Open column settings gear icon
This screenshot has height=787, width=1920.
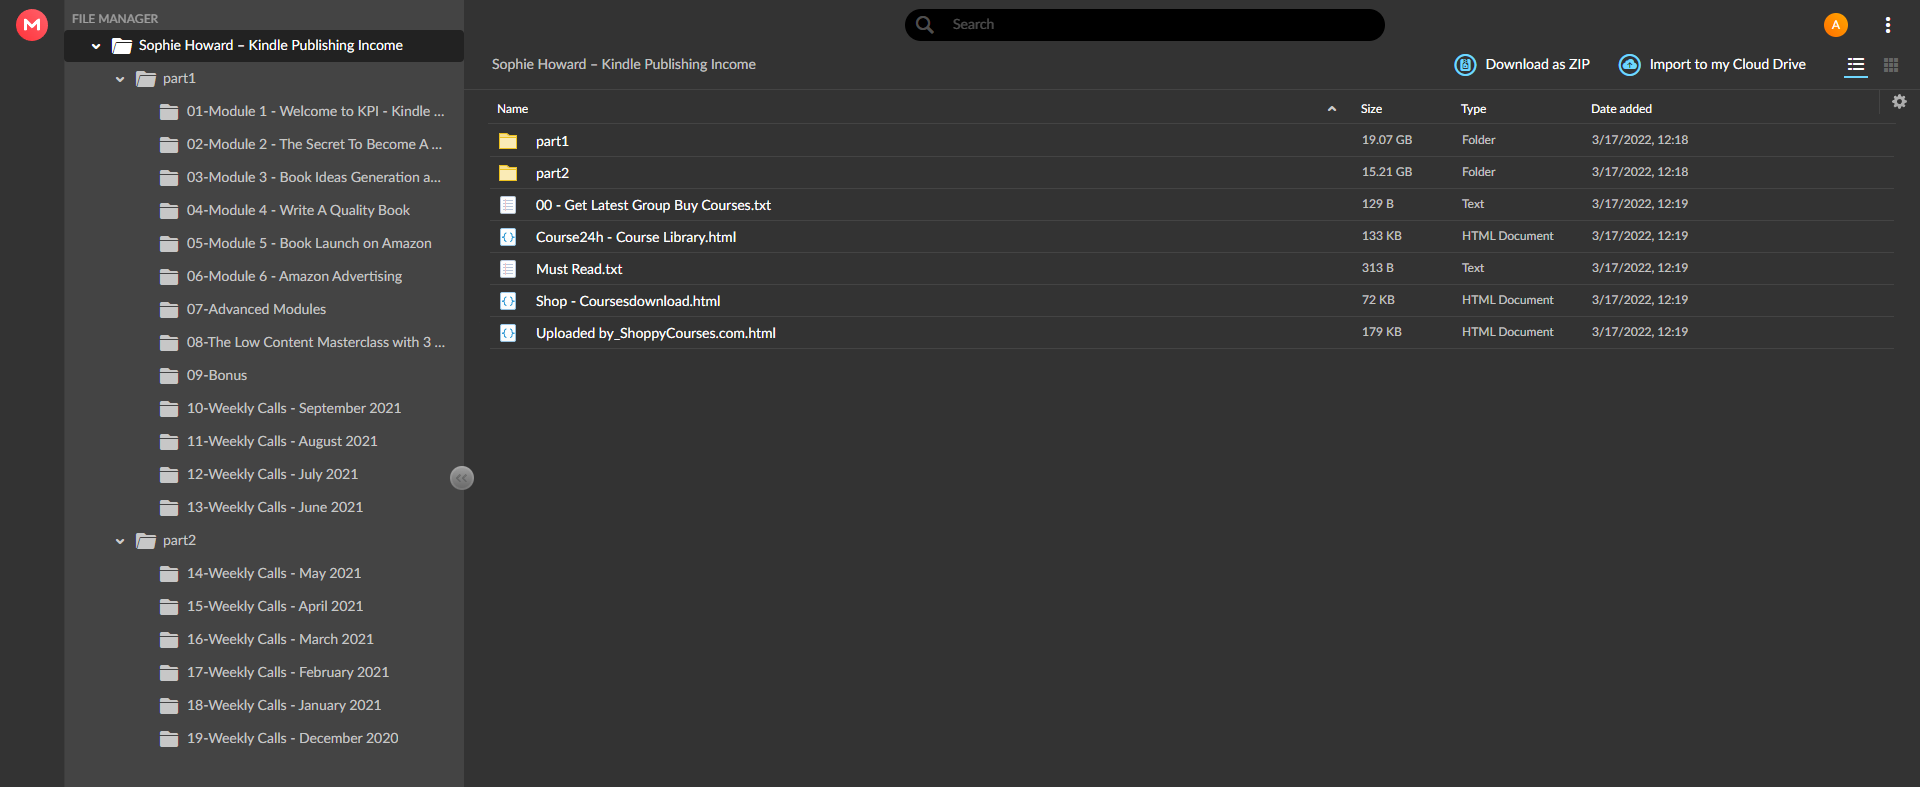point(1899,102)
